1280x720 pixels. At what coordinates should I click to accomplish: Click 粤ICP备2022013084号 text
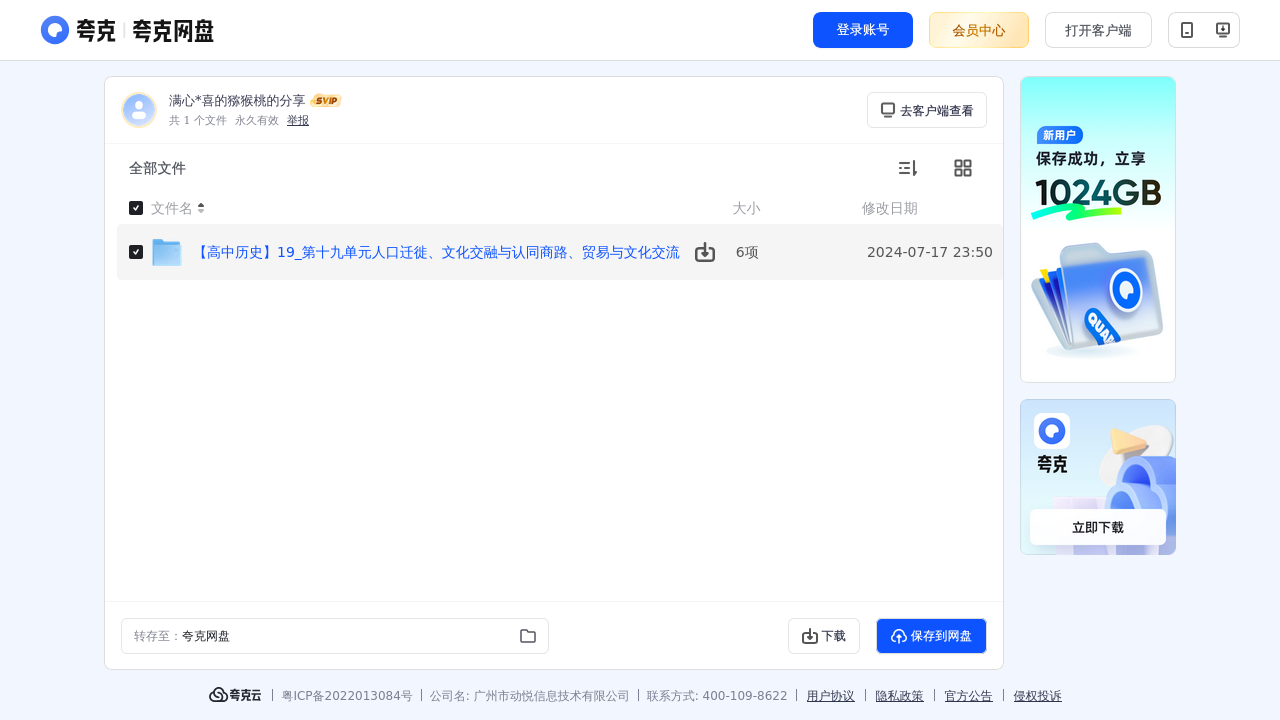[347, 696]
